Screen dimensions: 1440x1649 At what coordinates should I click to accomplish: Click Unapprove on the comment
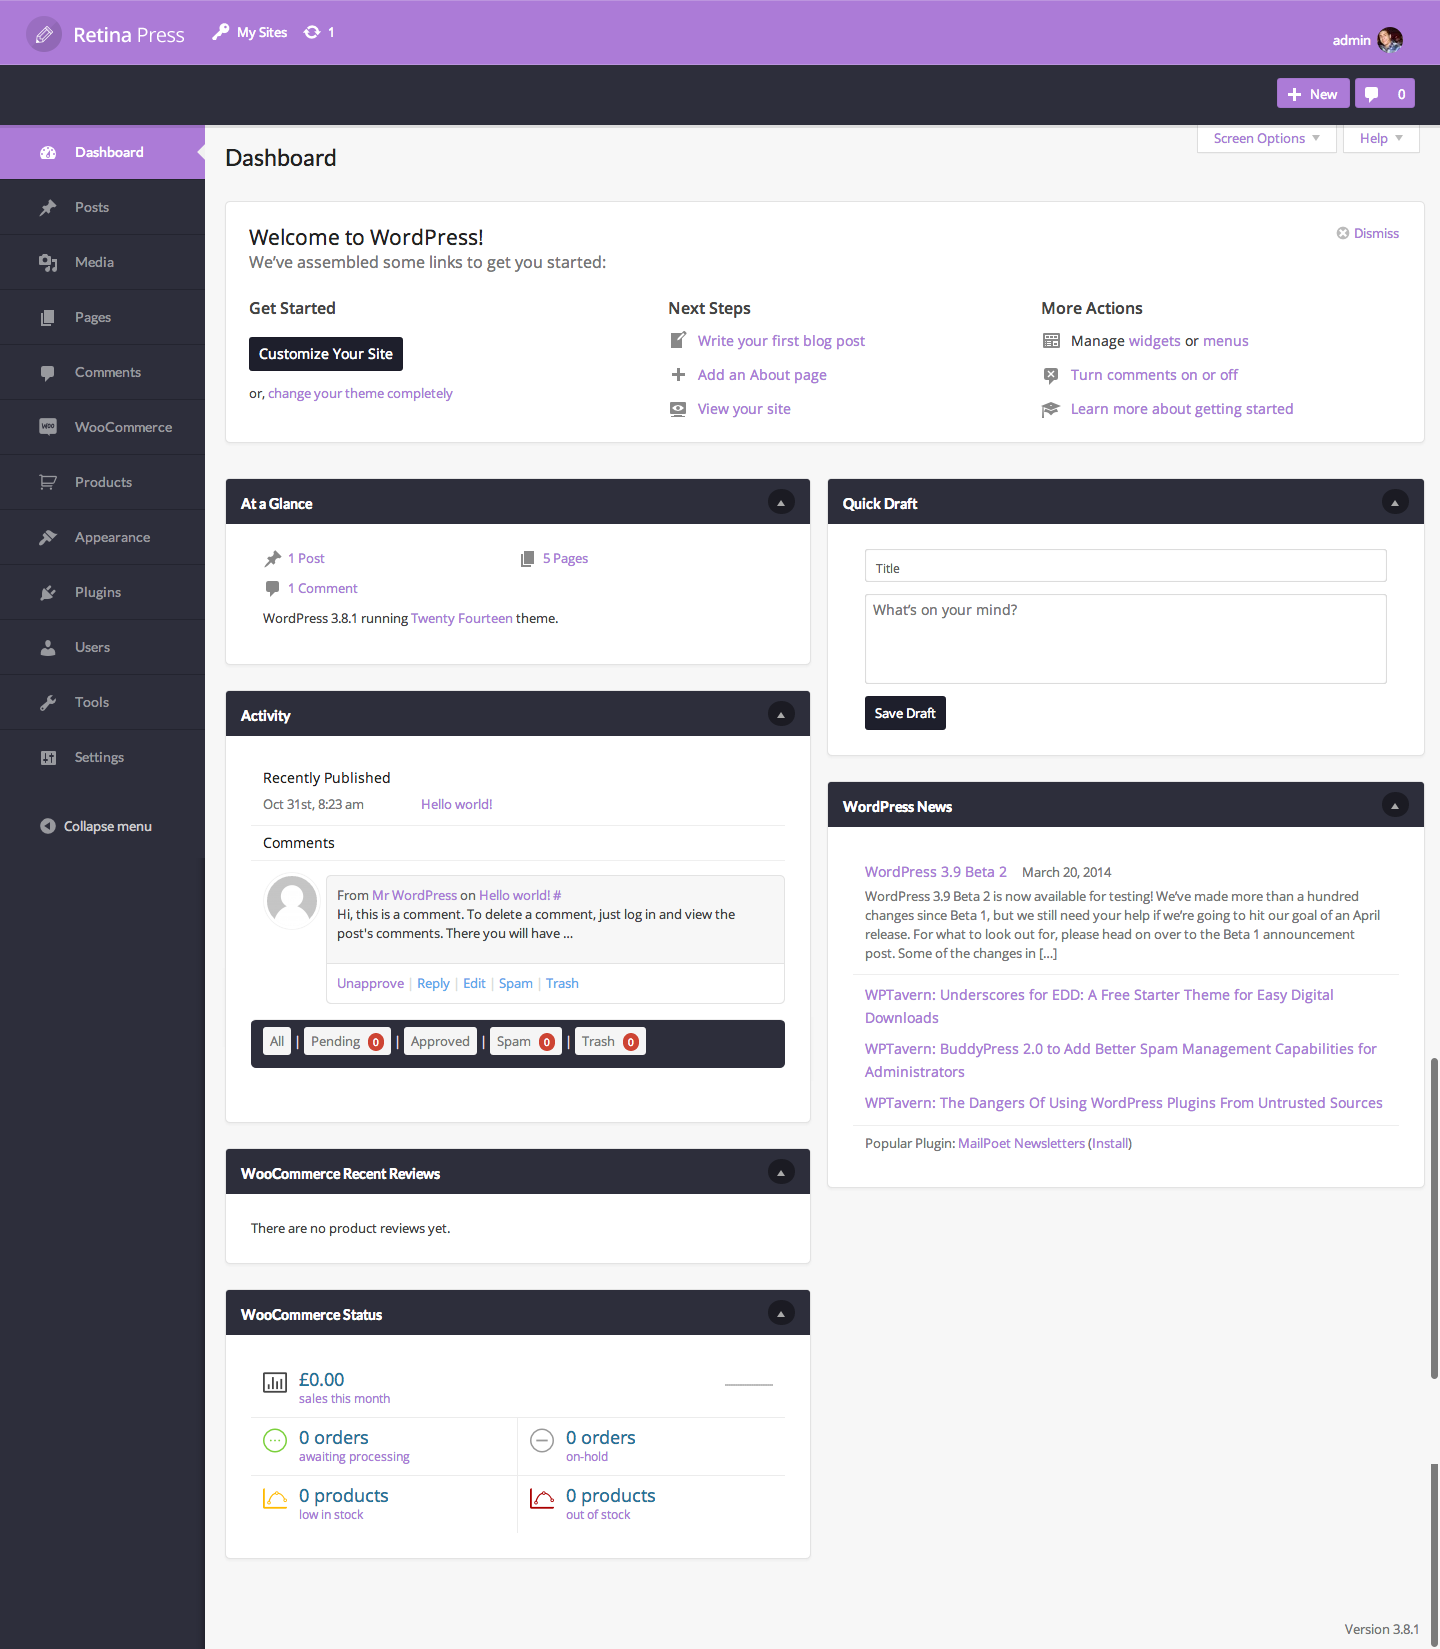370,984
